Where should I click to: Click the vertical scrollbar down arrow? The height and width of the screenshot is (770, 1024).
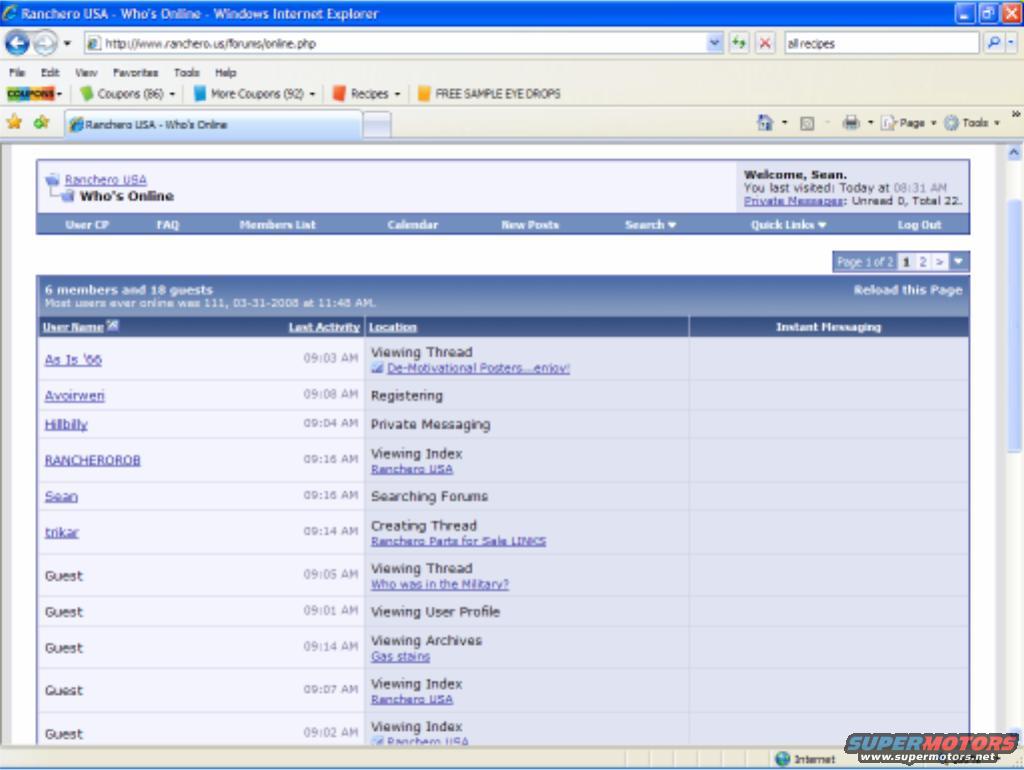(x=1013, y=737)
